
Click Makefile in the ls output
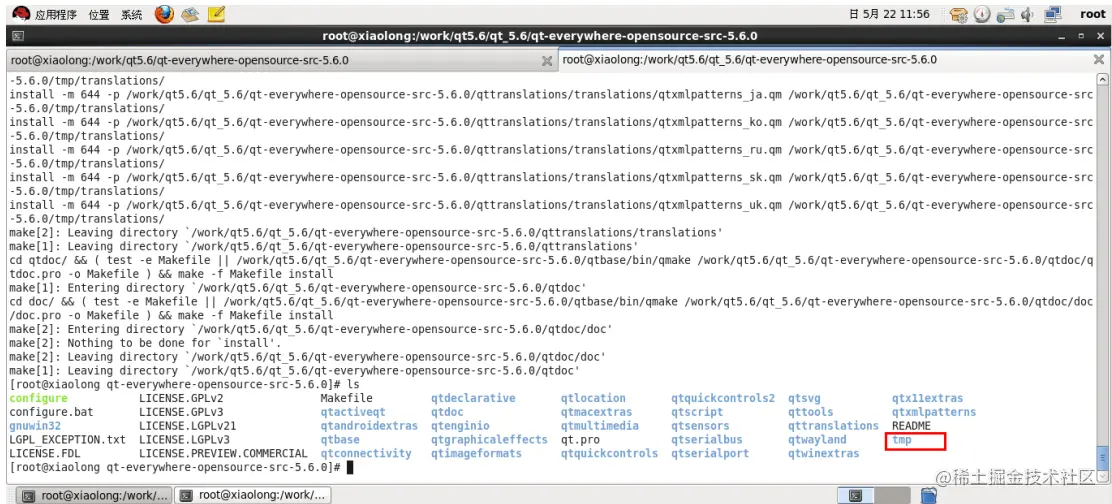(346, 398)
